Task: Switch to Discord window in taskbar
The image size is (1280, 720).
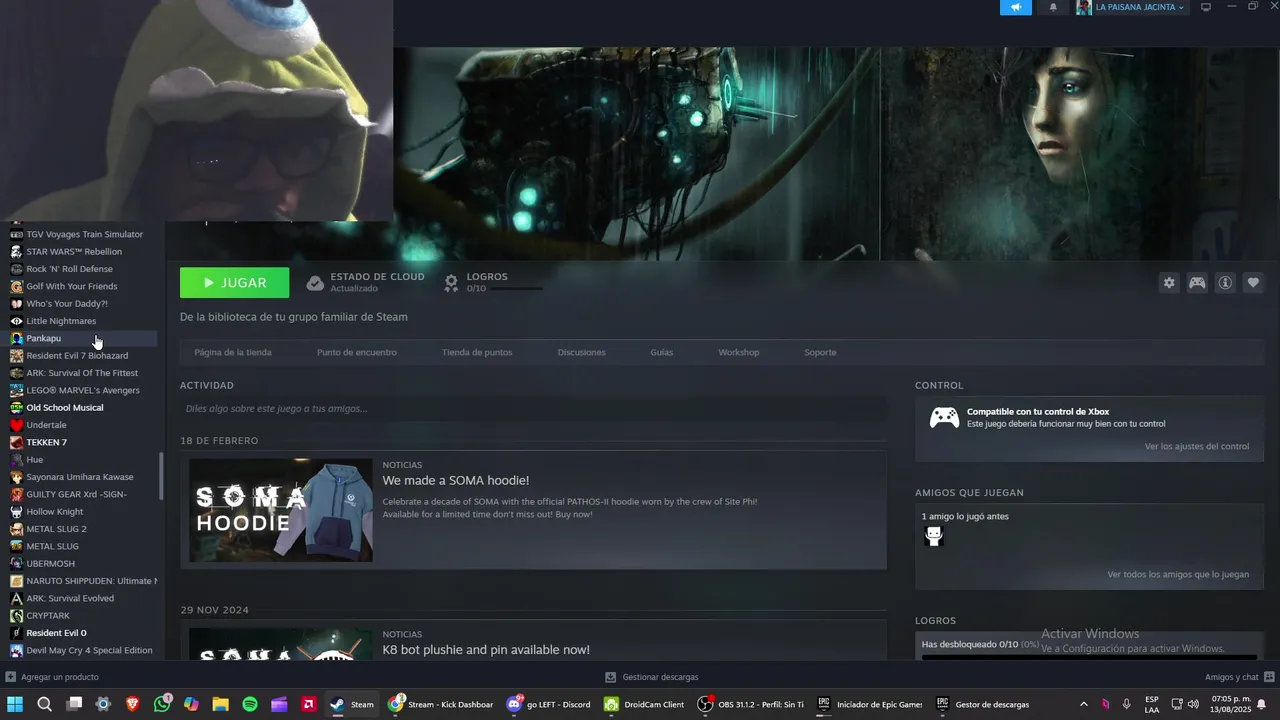Action: click(549, 704)
